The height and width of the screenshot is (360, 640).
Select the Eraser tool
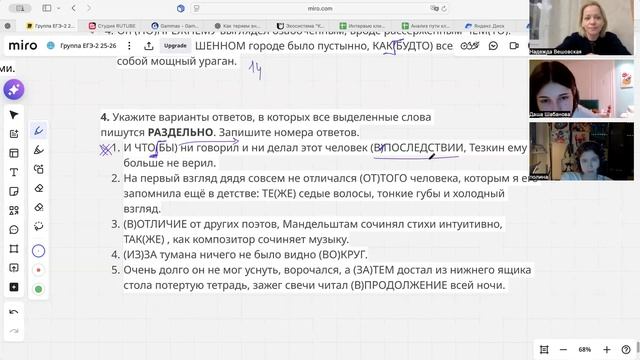(39, 188)
